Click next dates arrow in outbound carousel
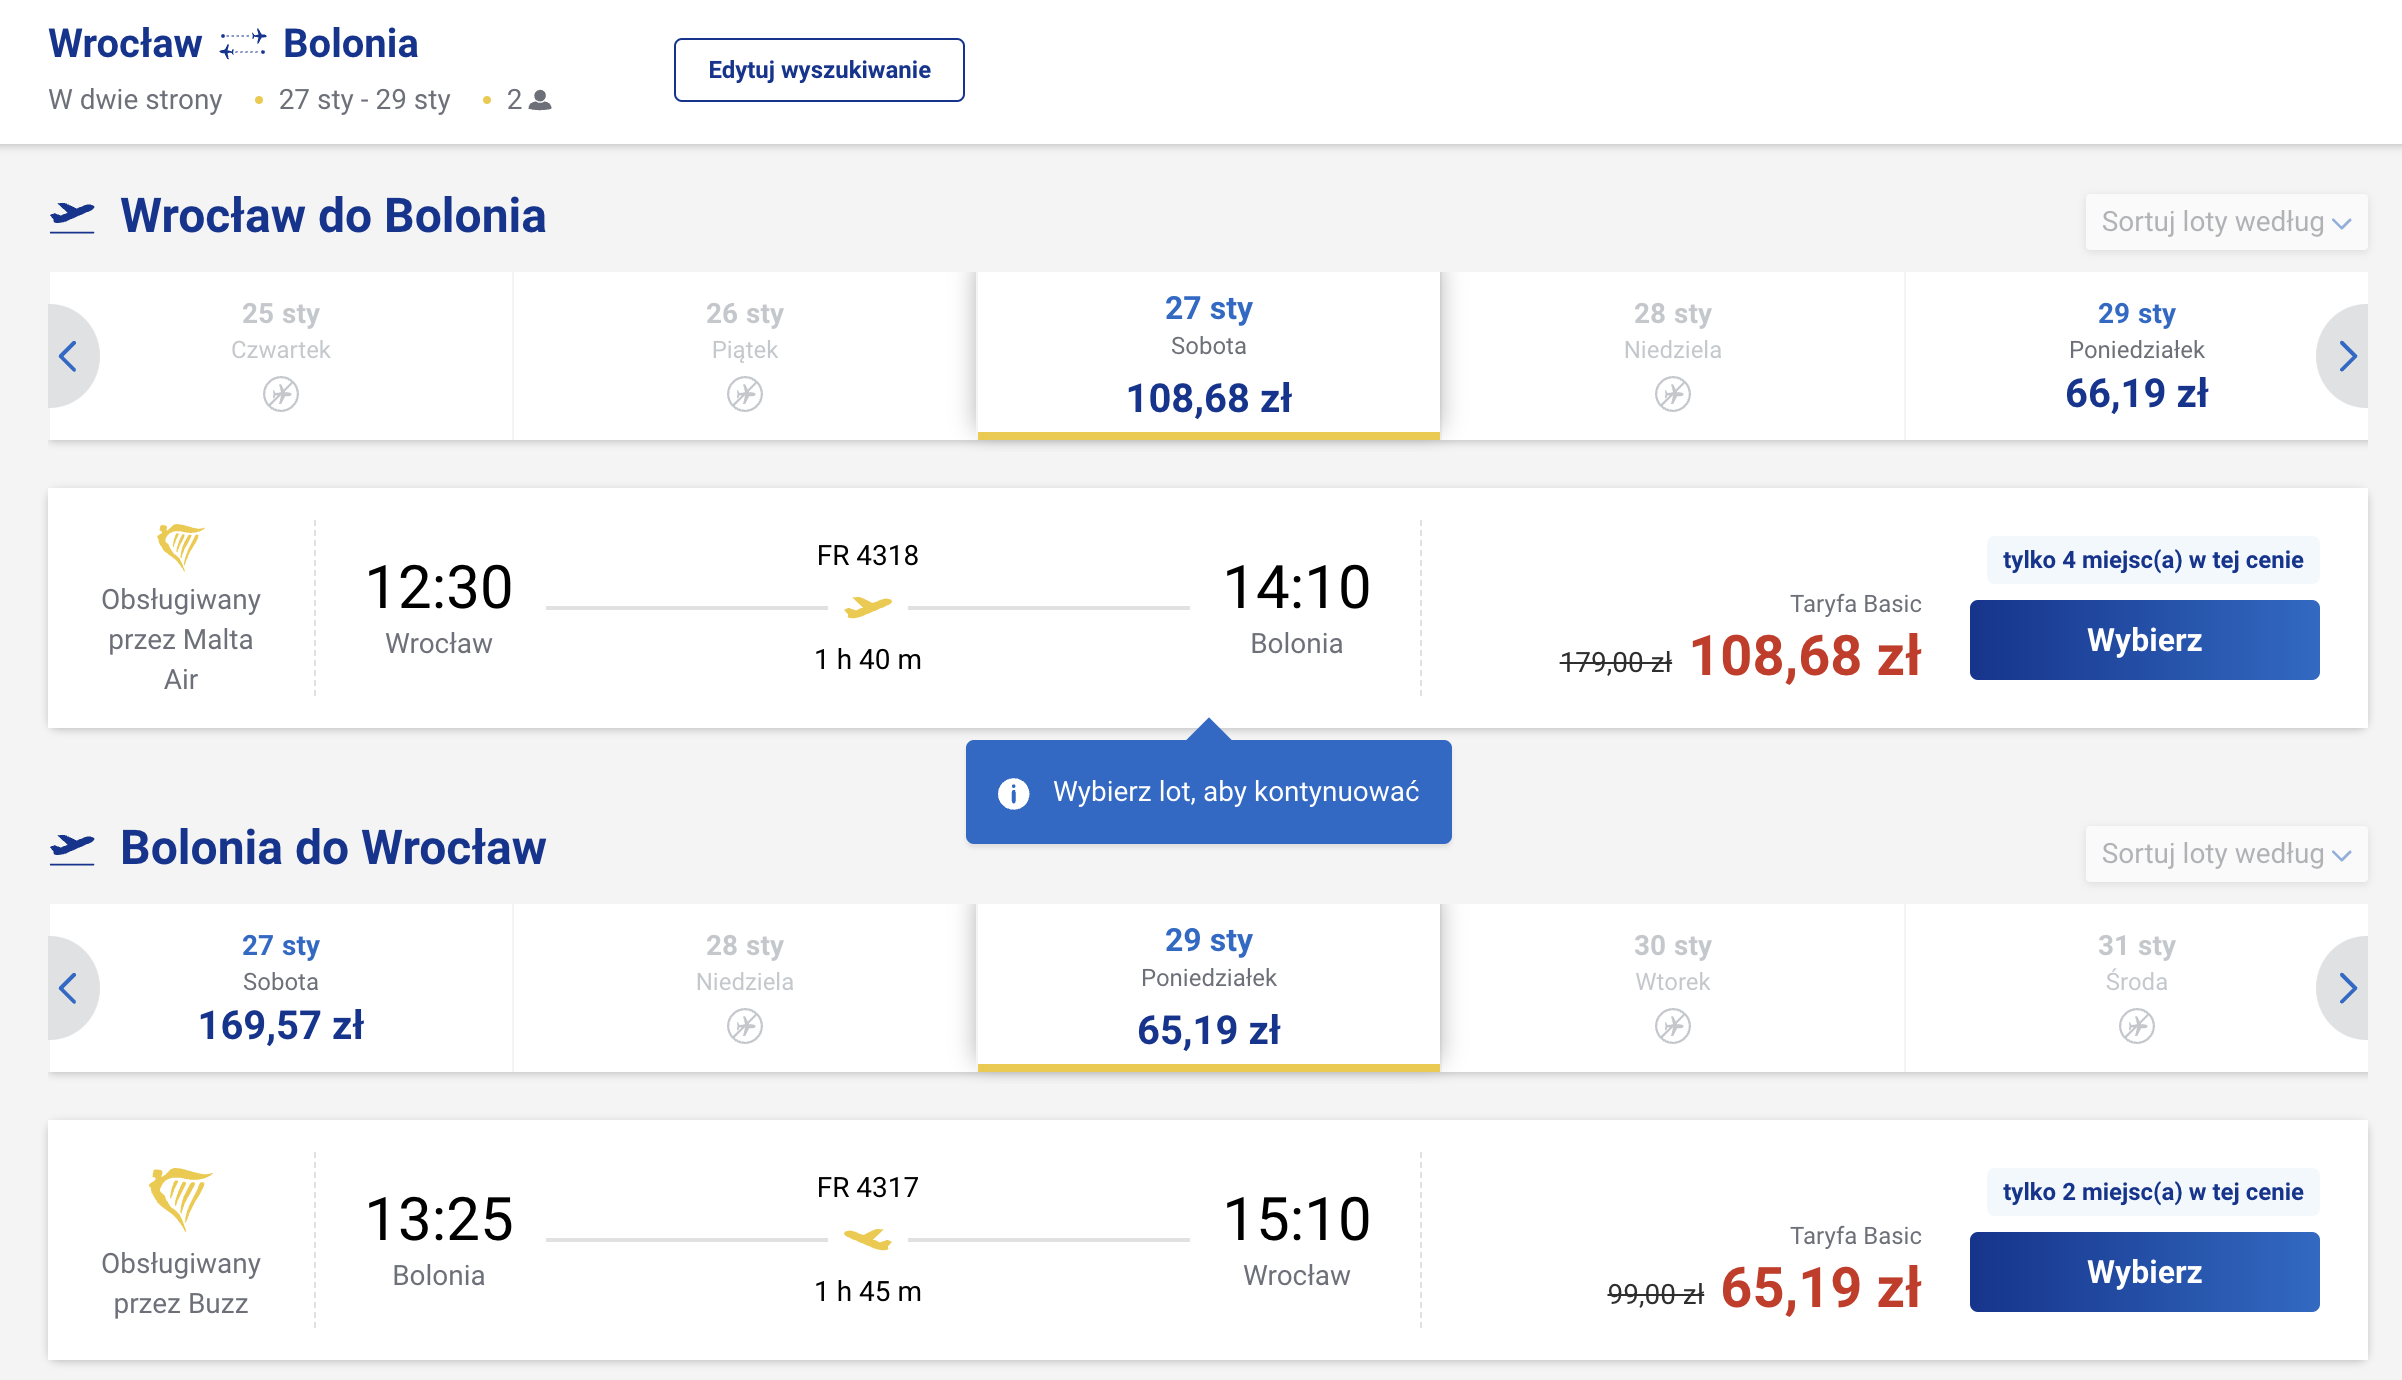The width and height of the screenshot is (2402, 1380). point(2345,356)
